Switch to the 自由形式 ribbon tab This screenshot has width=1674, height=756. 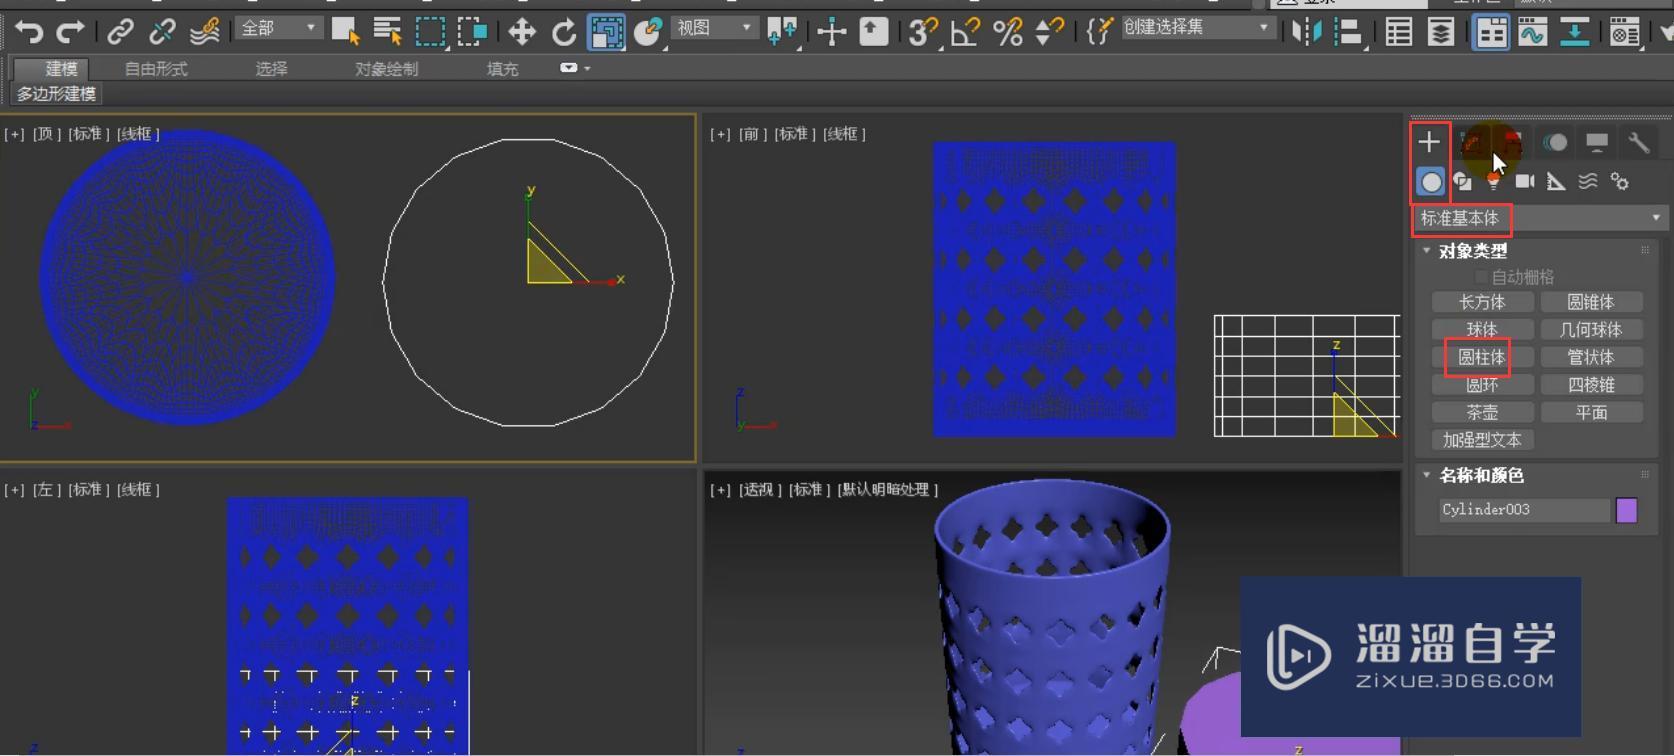pyautogui.click(x=156, y=69)
